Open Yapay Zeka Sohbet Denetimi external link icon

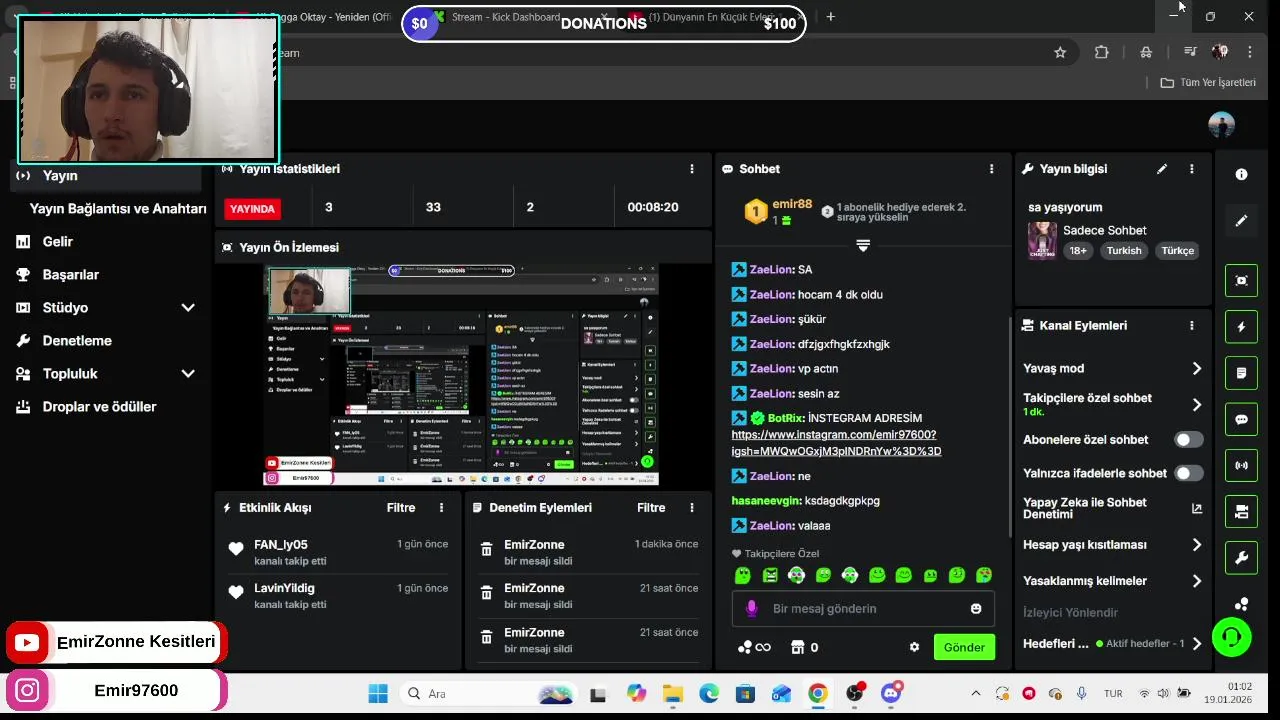1196,508
